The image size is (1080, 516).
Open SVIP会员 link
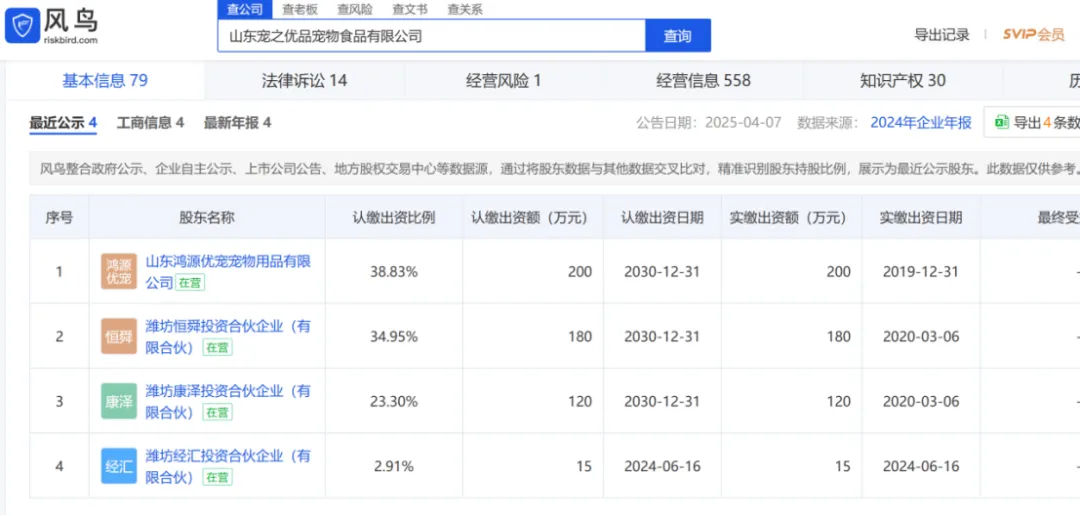1034,35
